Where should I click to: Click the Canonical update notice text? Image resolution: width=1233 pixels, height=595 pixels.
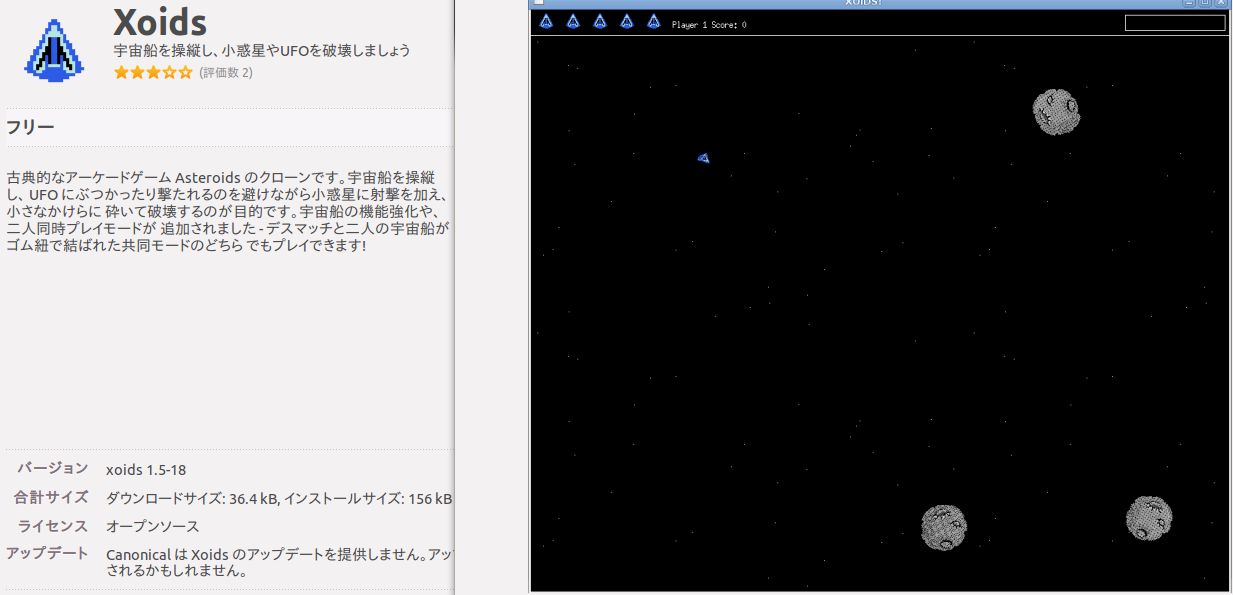click(x=279, y=562)
